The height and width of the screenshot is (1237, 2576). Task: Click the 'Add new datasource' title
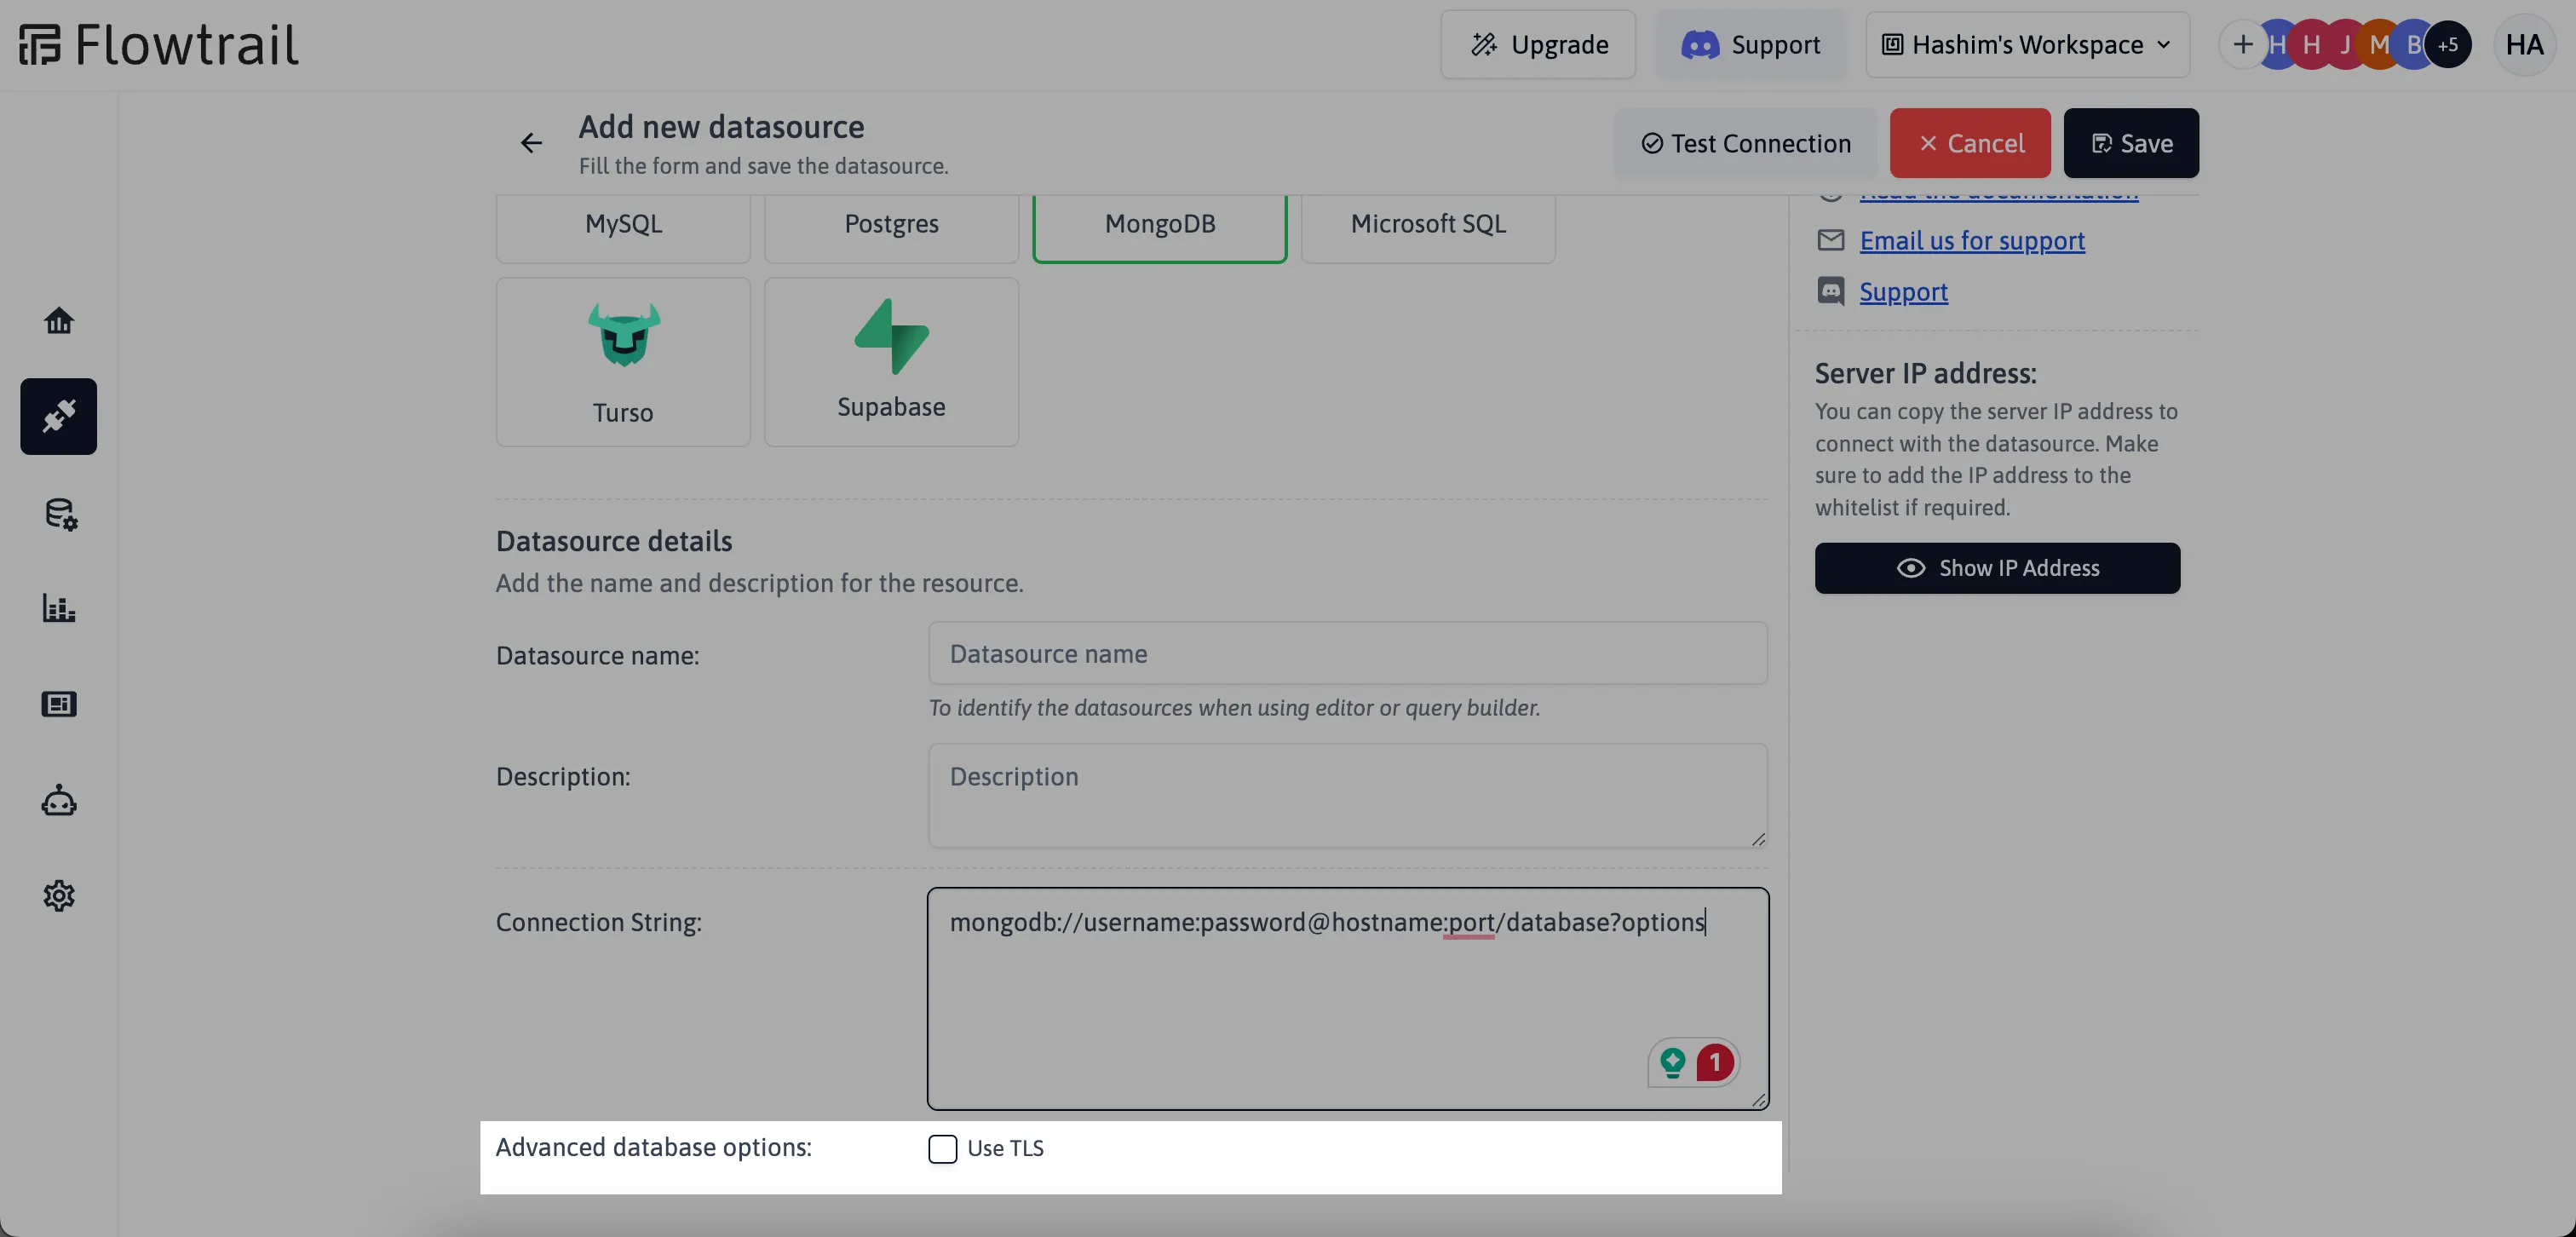coord(721,127)
